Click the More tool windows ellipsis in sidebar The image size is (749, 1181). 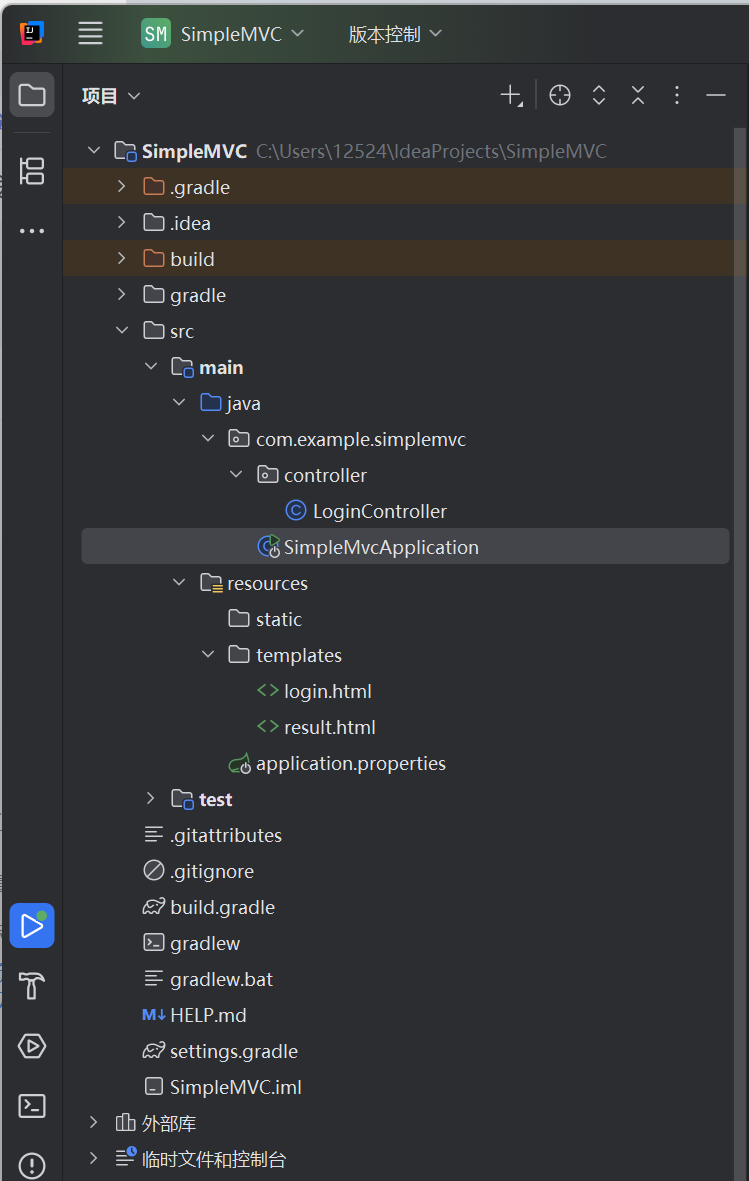point(31,230)
